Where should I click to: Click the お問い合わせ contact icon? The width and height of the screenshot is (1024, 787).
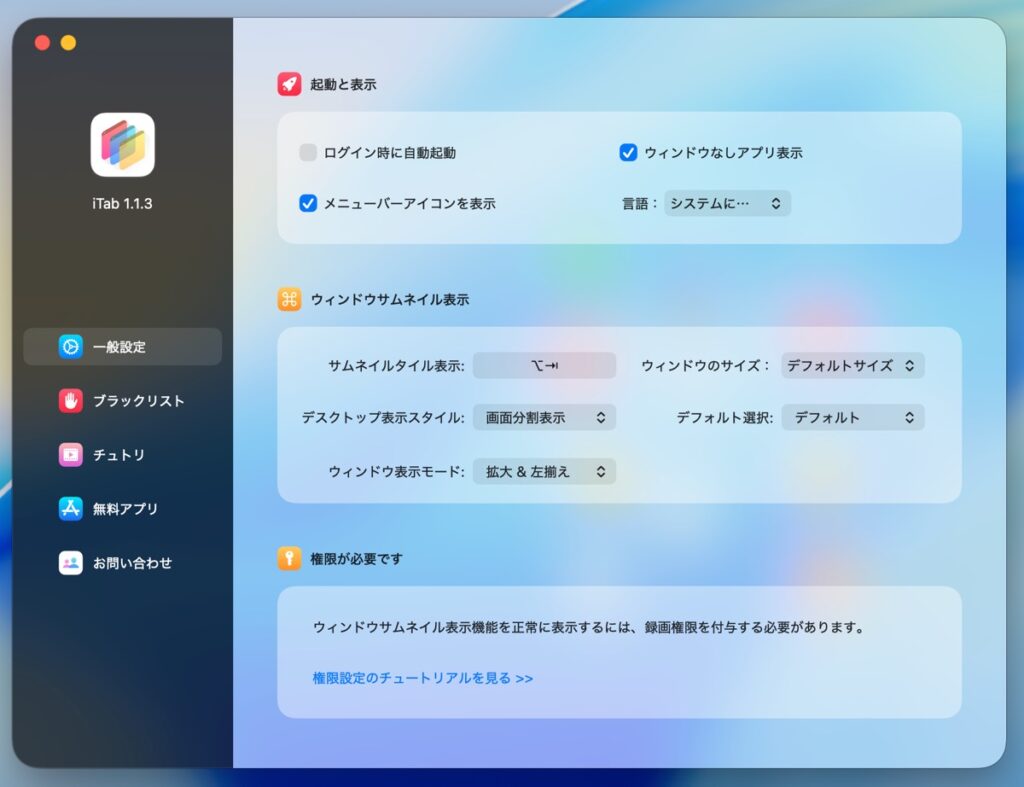[71, 563]
